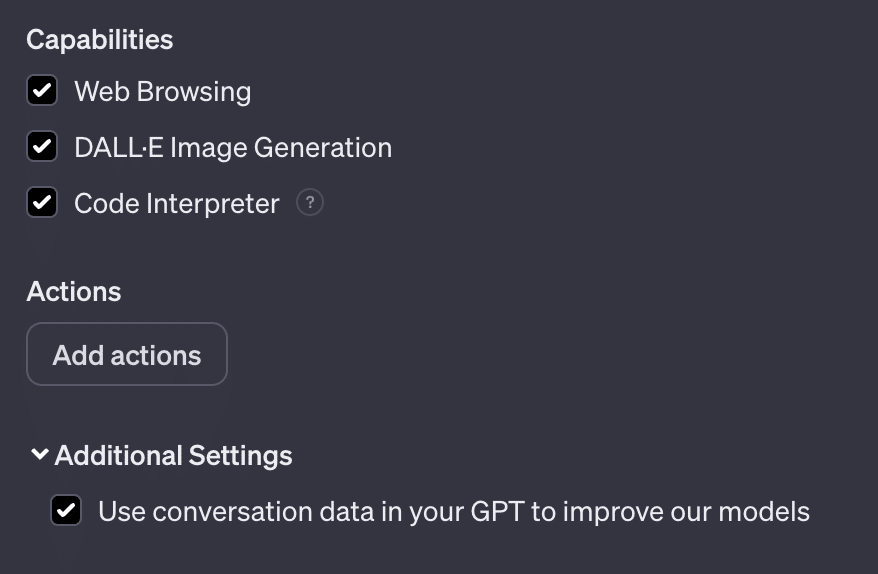Uncheck the Web Browsing checkbox
Screen dimensions: 878x574
42,92
